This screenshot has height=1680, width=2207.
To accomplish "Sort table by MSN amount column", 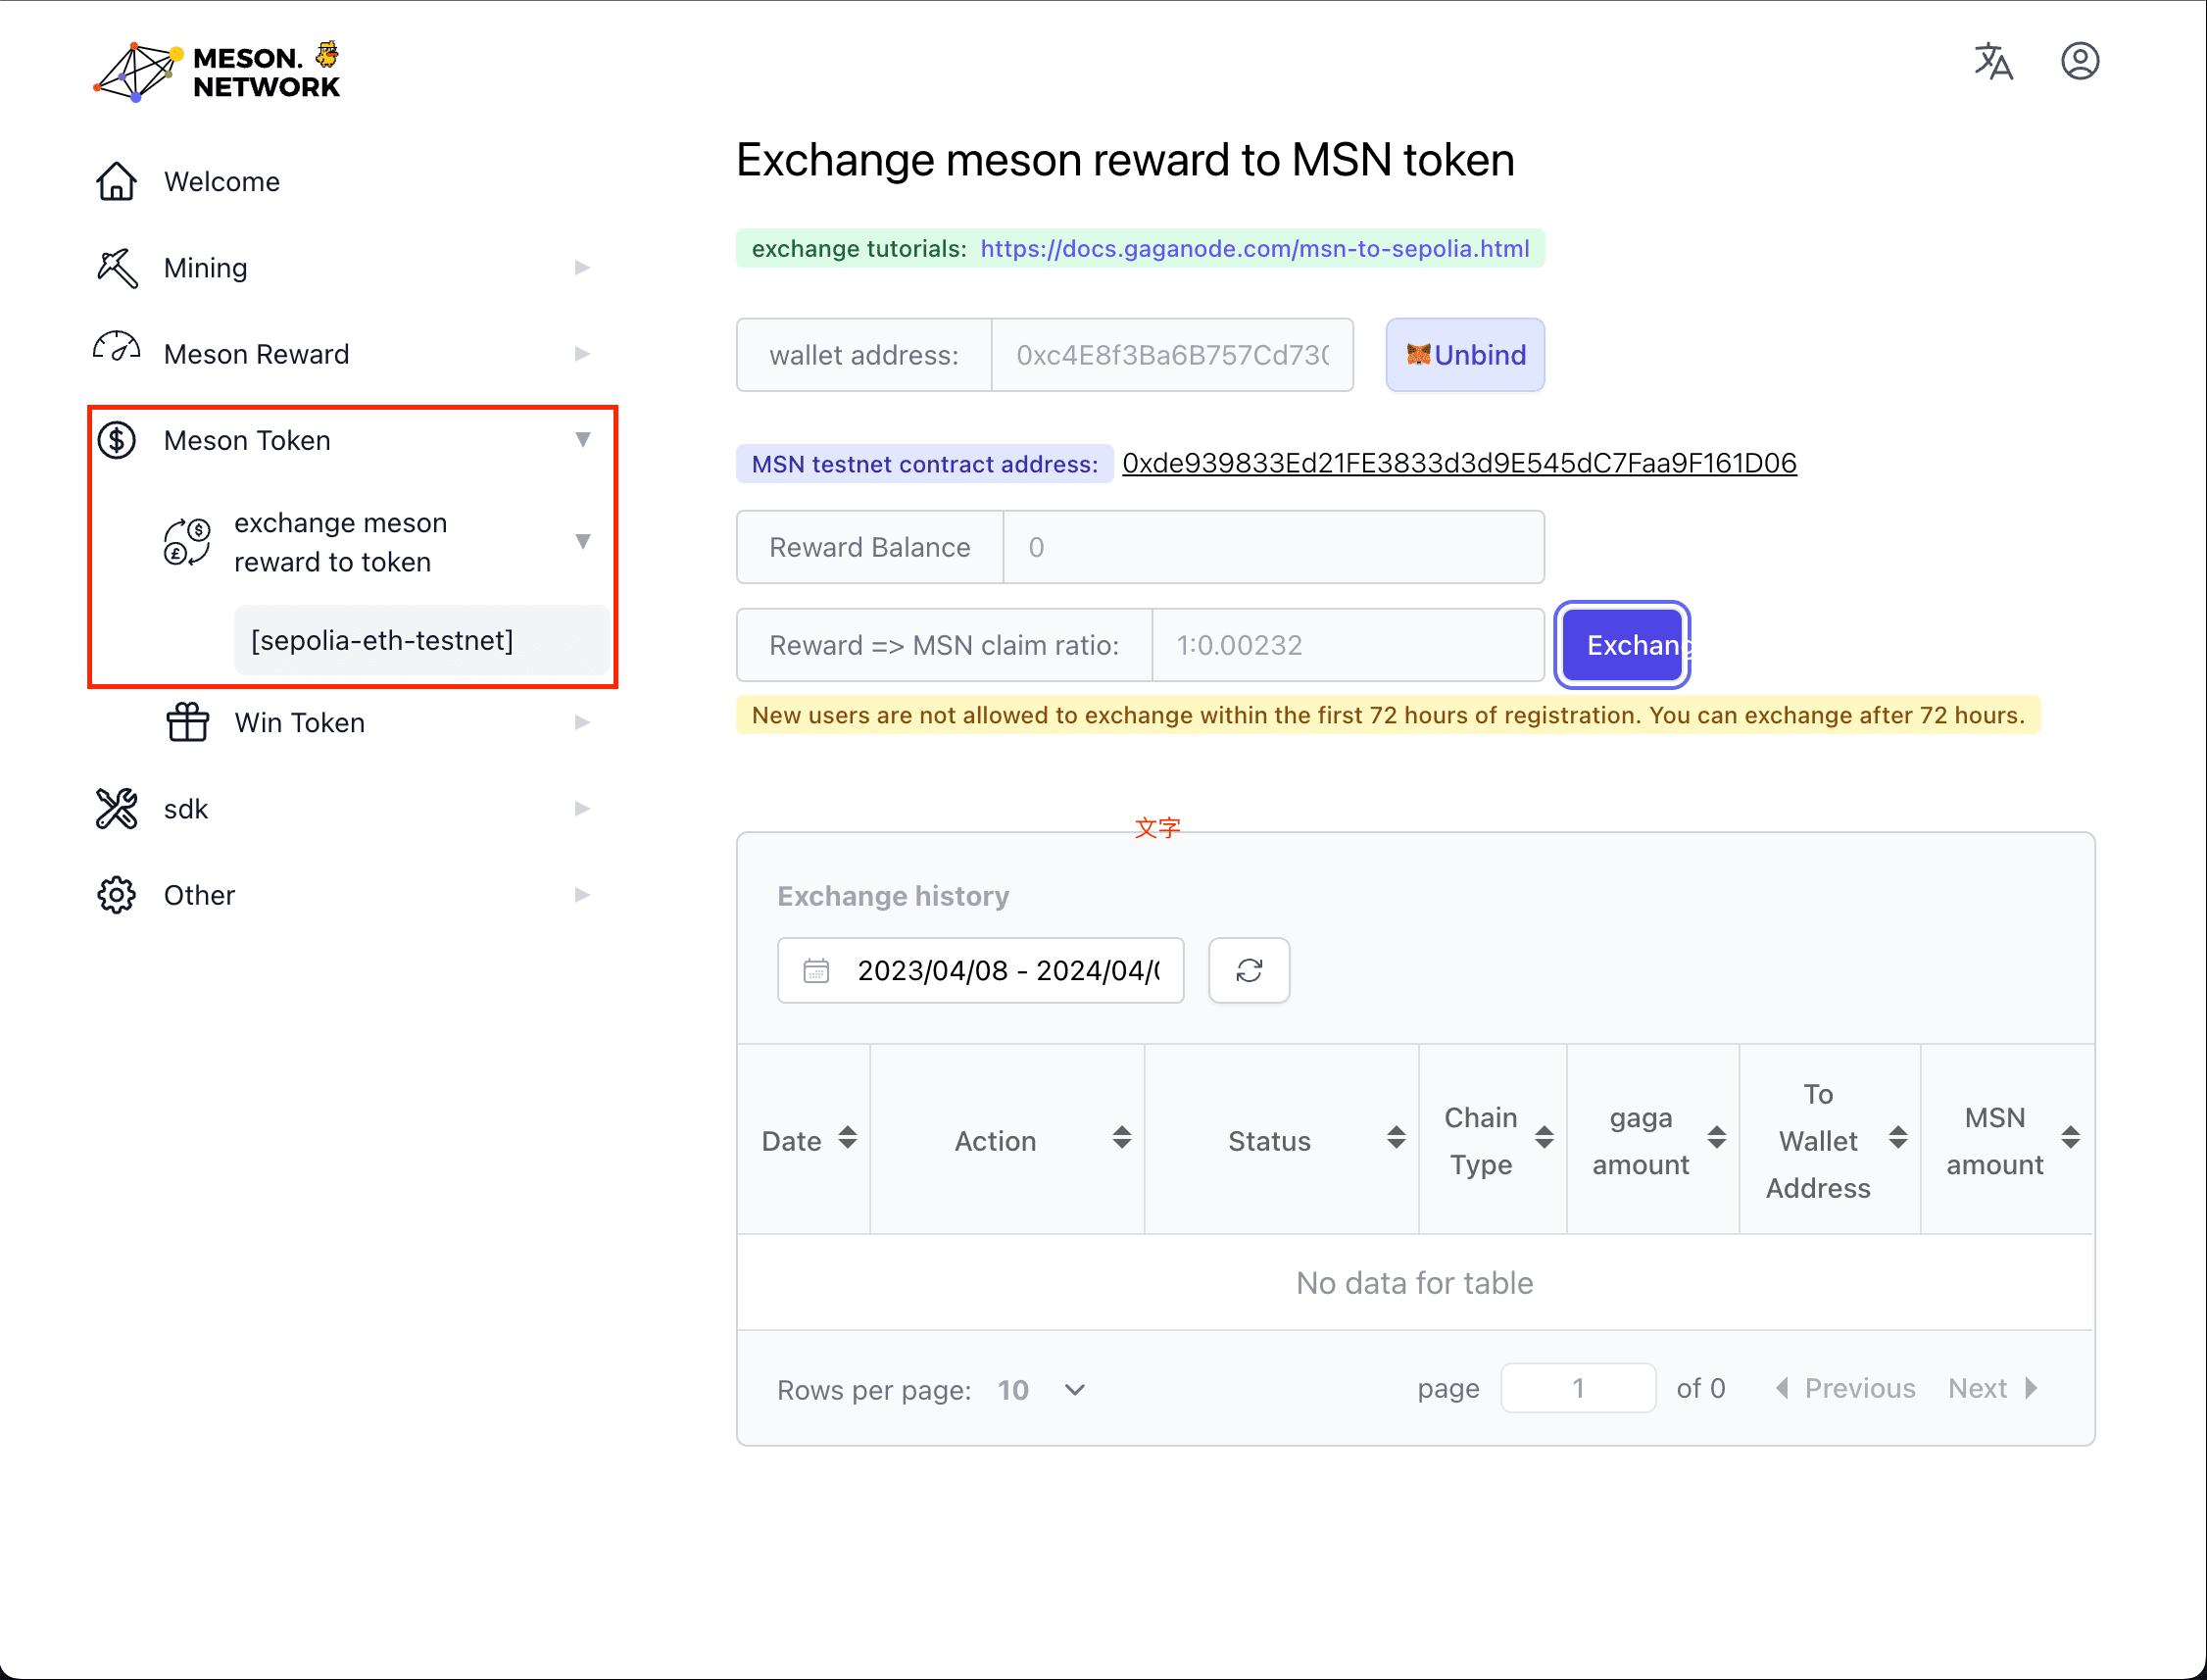I will click(2070, 1138).
